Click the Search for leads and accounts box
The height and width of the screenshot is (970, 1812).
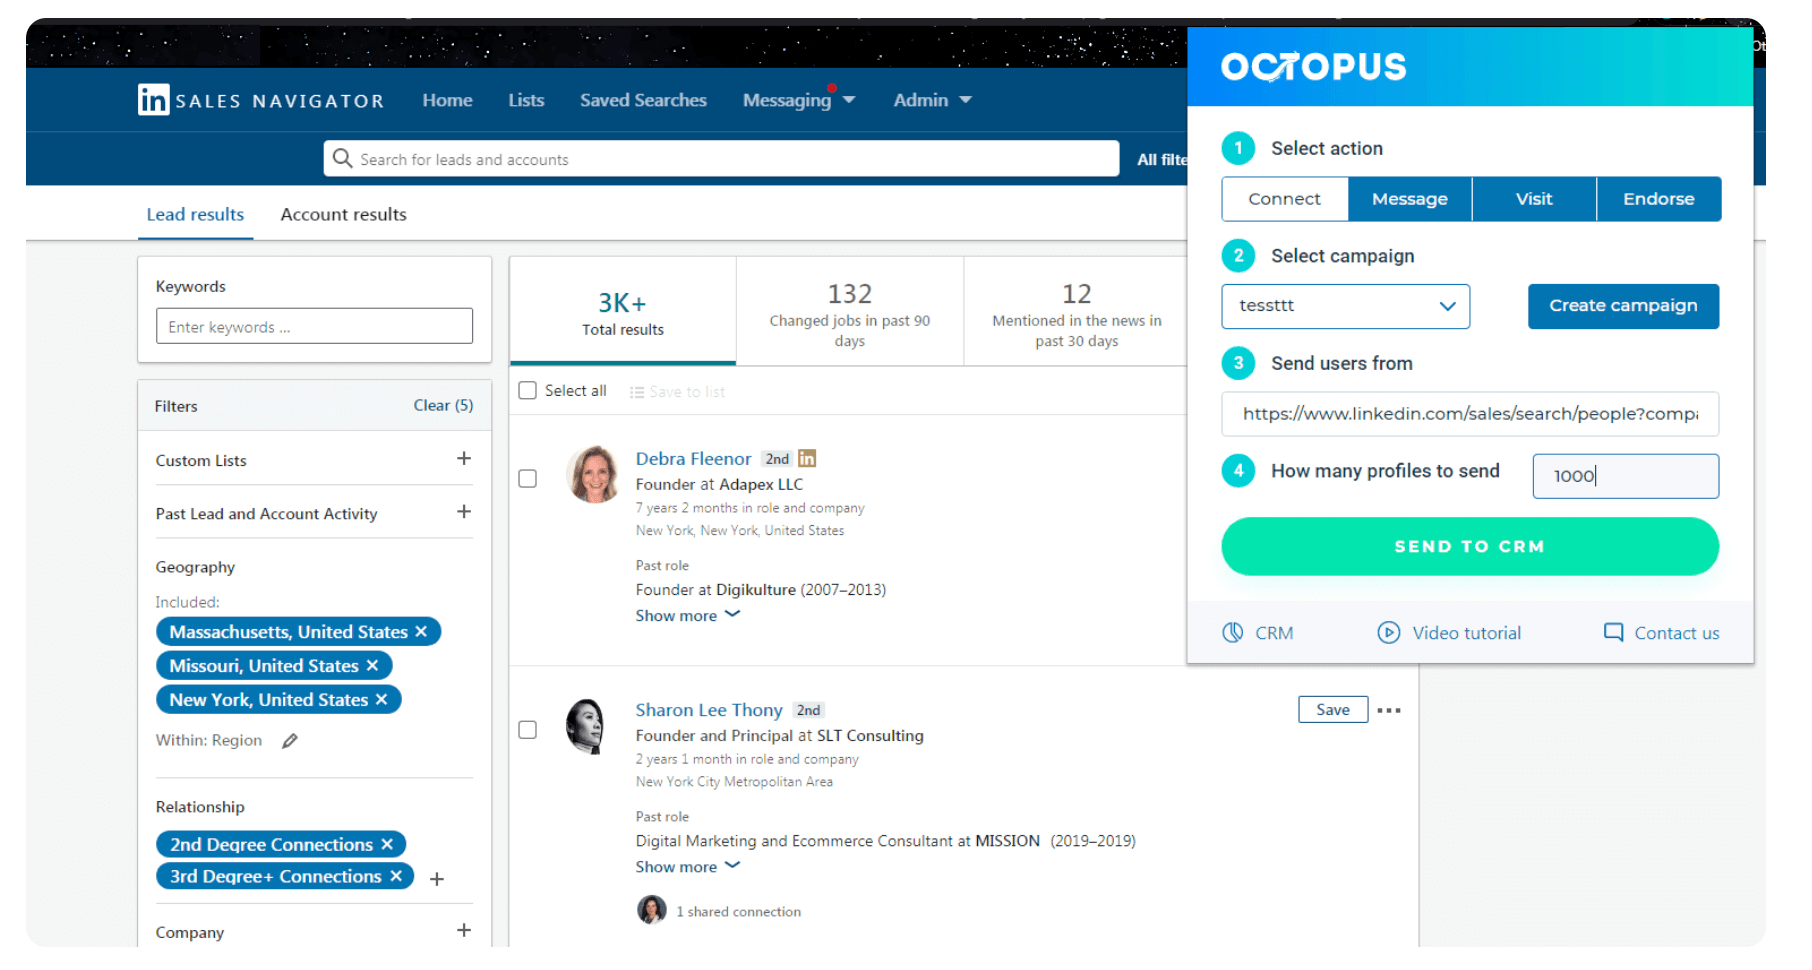click(721, 158)
